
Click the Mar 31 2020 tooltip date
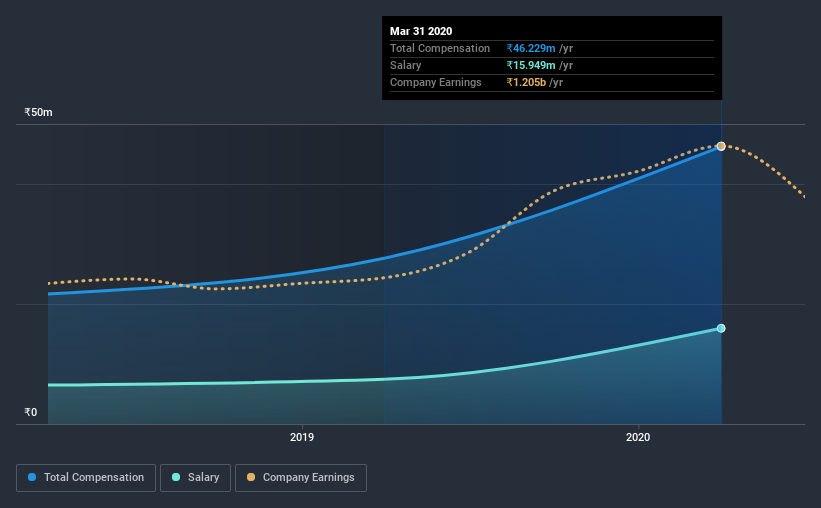(421, 31)
